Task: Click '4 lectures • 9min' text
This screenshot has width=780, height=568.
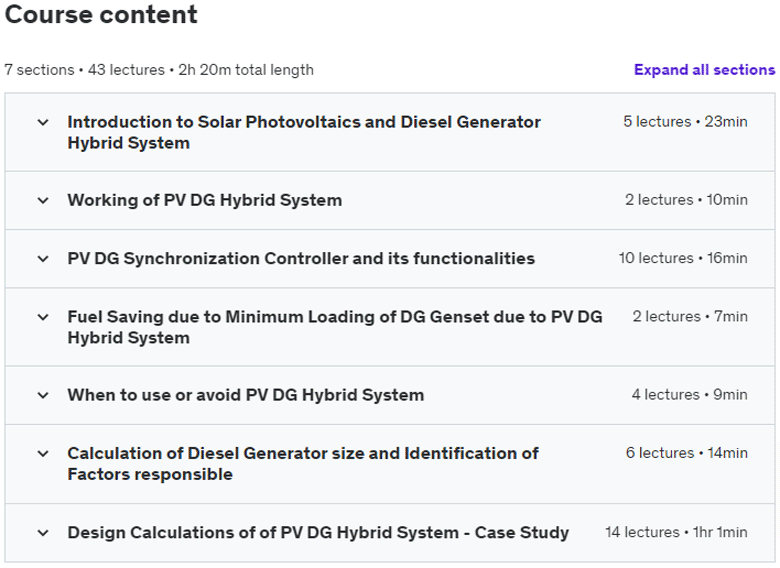Action: tap(689, 394)
